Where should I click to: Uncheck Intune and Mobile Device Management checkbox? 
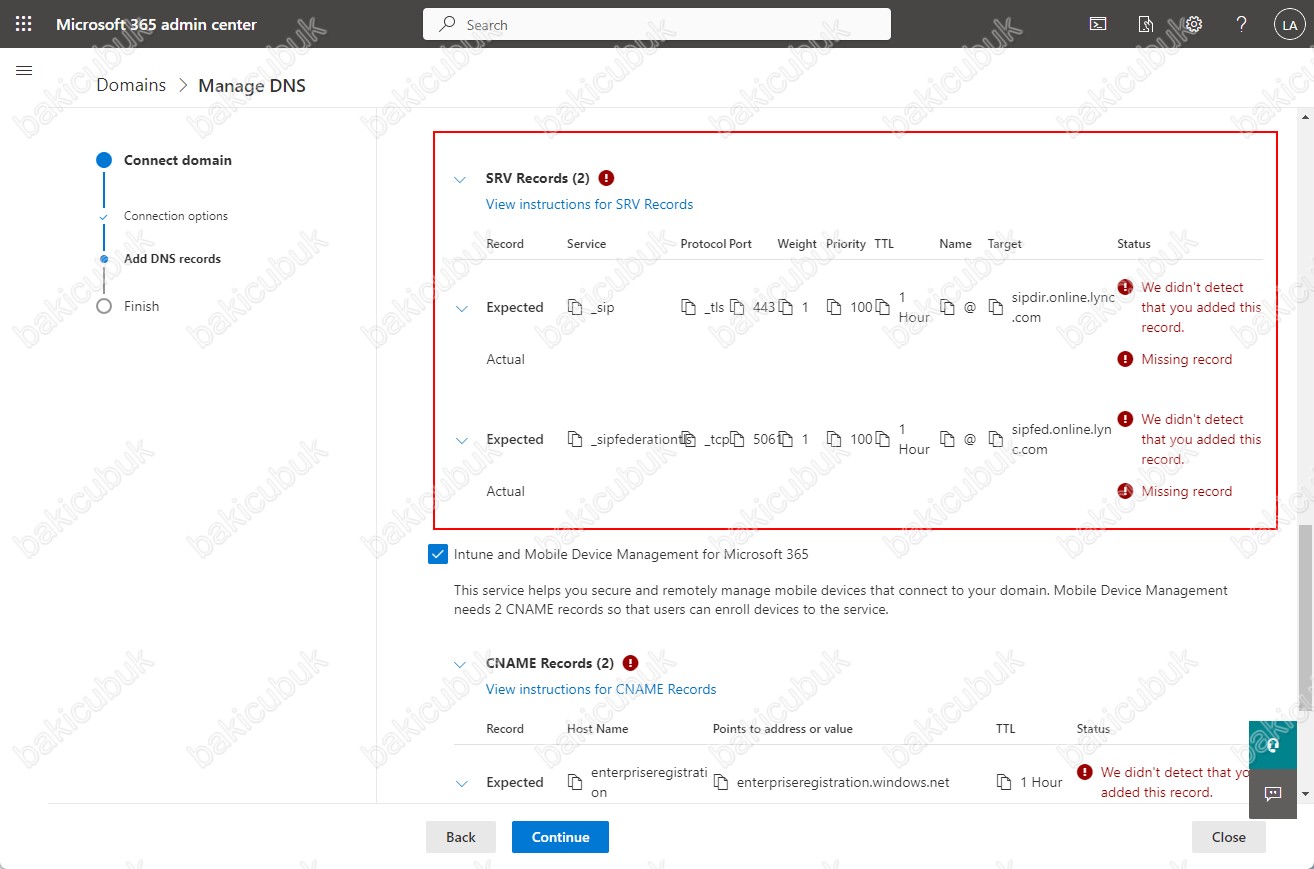[437, 554]
